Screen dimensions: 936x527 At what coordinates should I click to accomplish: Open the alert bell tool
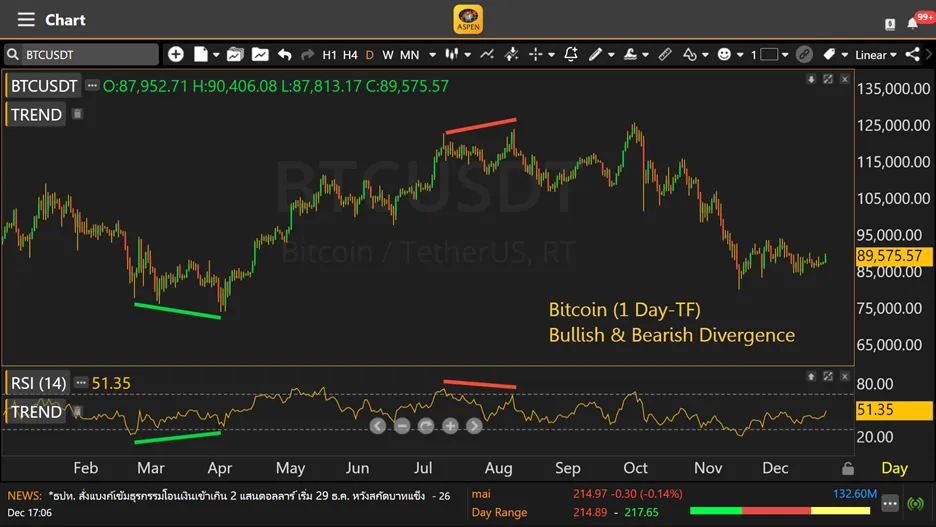click(571, 54)
